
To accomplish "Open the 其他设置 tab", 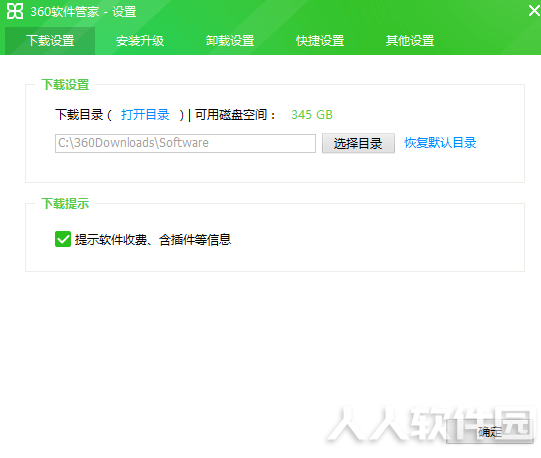I will [x=410, y=41].
